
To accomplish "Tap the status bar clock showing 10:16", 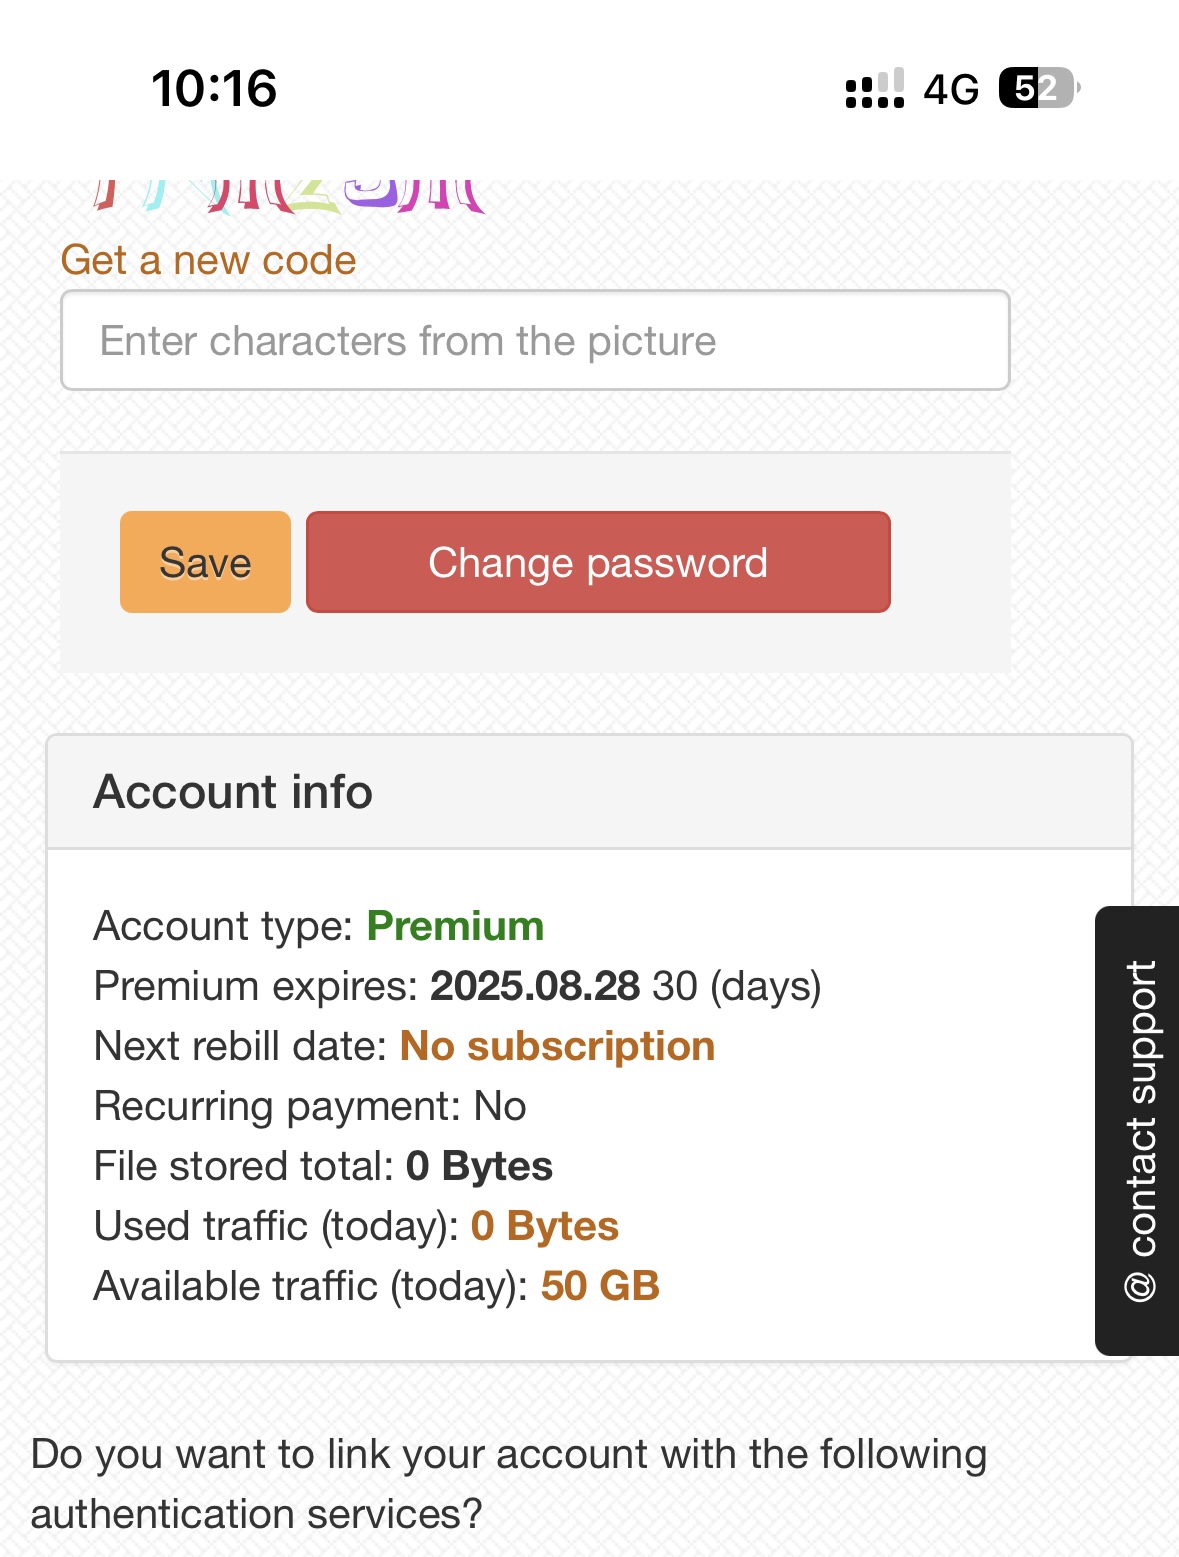I will [x=214, y=88].
